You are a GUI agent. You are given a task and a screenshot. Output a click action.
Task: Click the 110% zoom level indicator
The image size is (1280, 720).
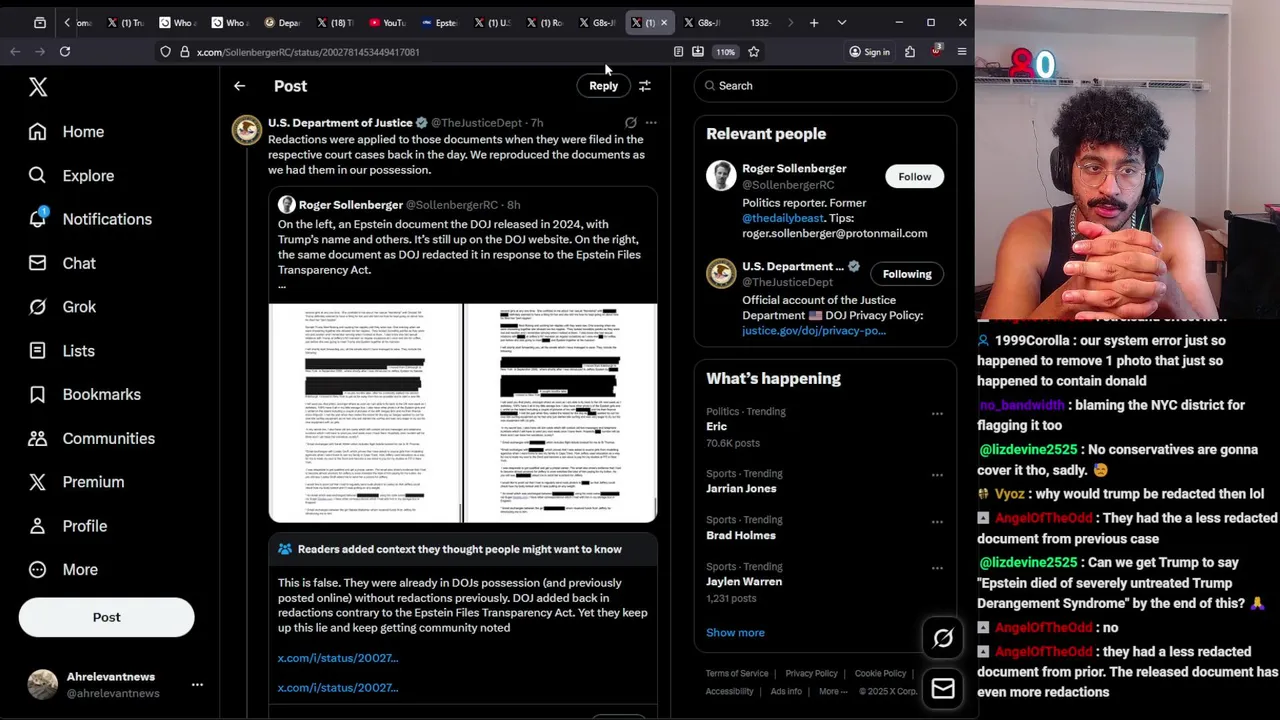pyautogui.click(x=725, y=52)
